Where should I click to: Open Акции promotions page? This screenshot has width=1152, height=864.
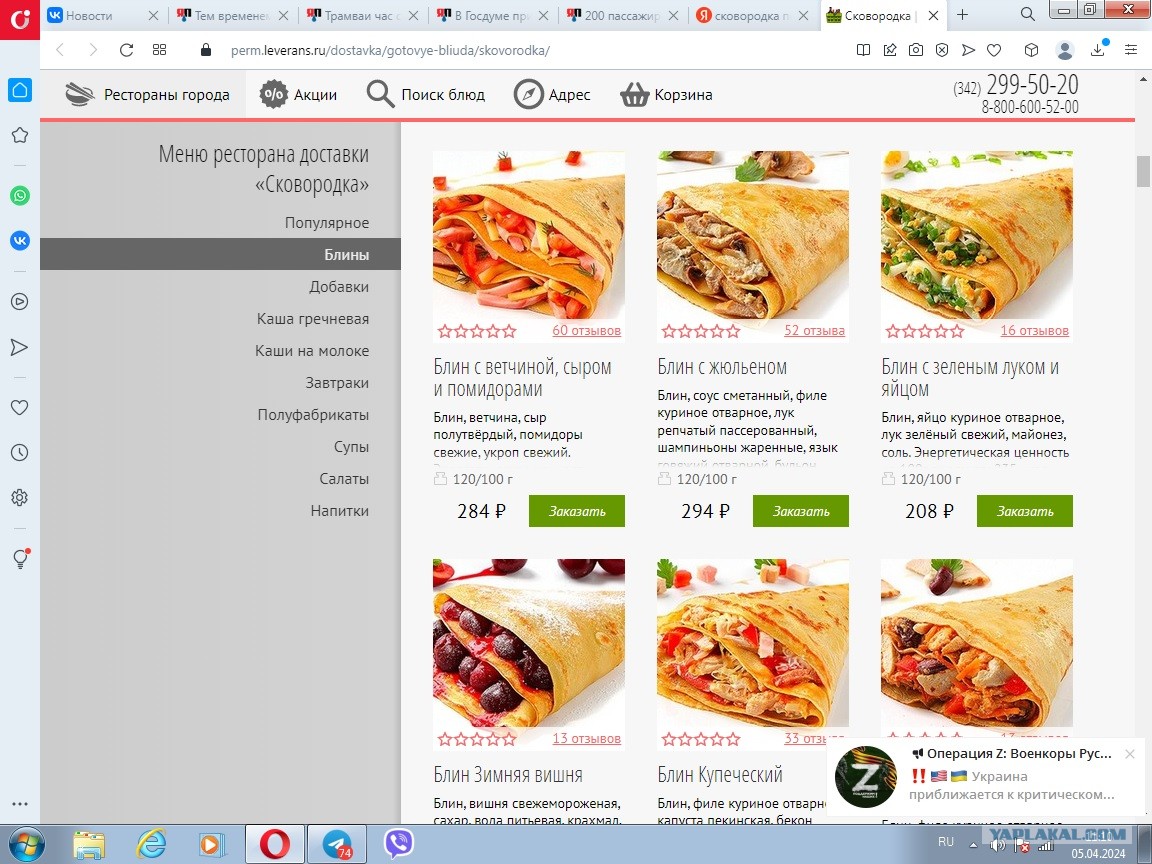click(x=298, y=95)
